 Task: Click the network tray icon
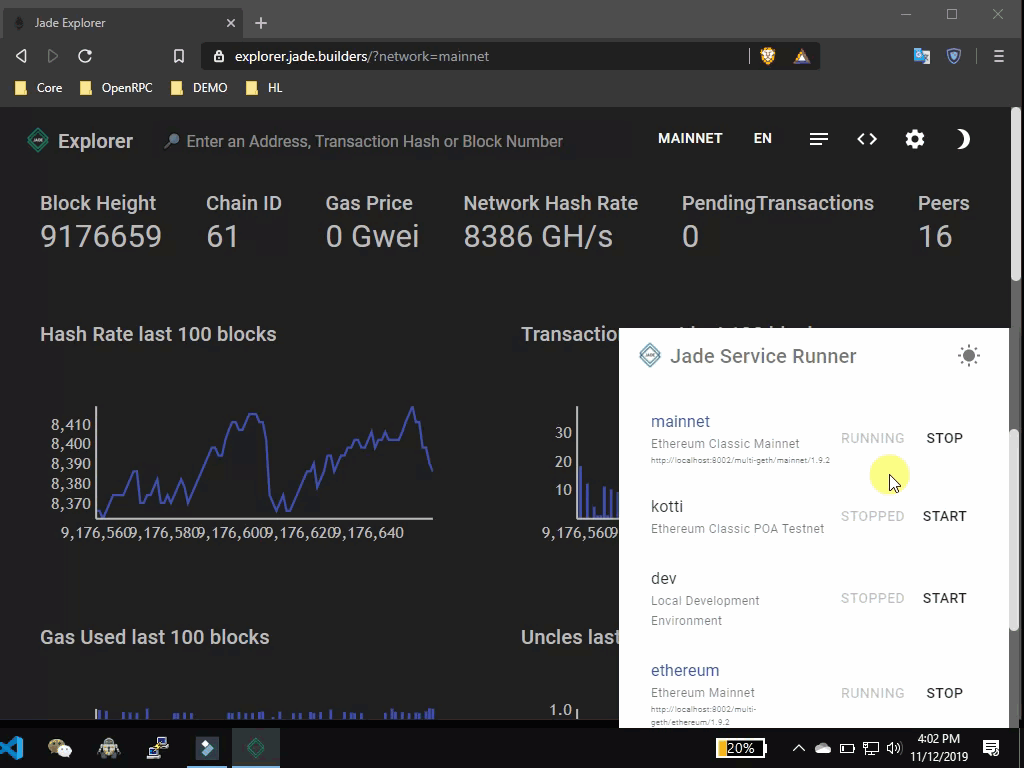871,748
